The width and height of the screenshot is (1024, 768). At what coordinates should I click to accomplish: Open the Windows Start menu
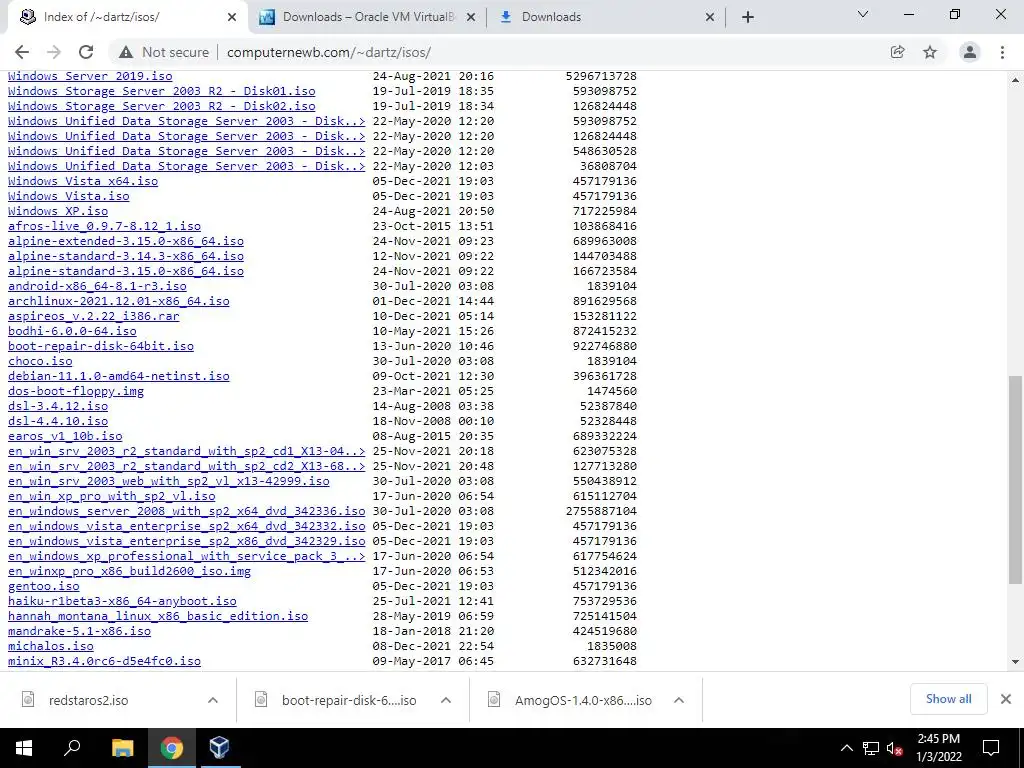click(x=24, y=748)
